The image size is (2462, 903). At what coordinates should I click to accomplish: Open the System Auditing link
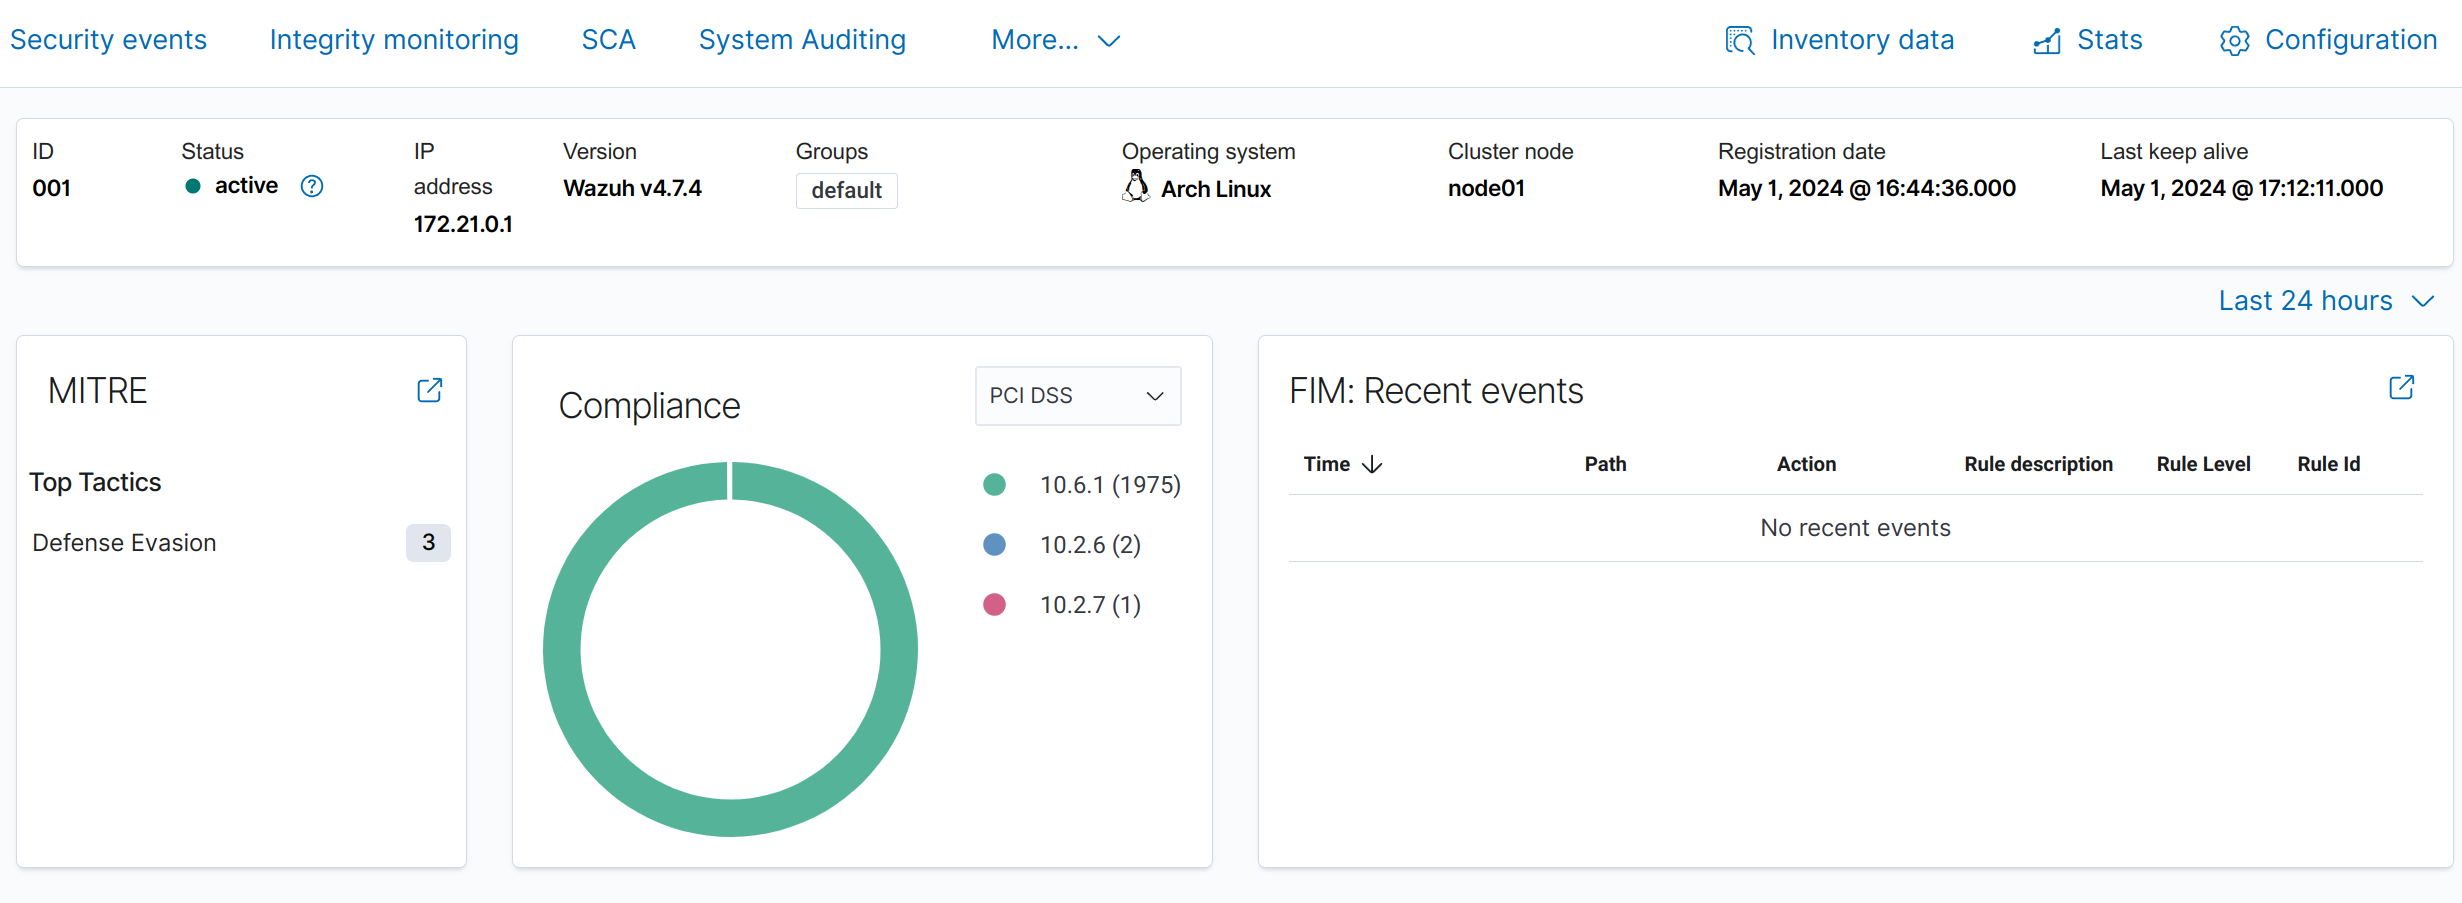click(x=802, y=40)
